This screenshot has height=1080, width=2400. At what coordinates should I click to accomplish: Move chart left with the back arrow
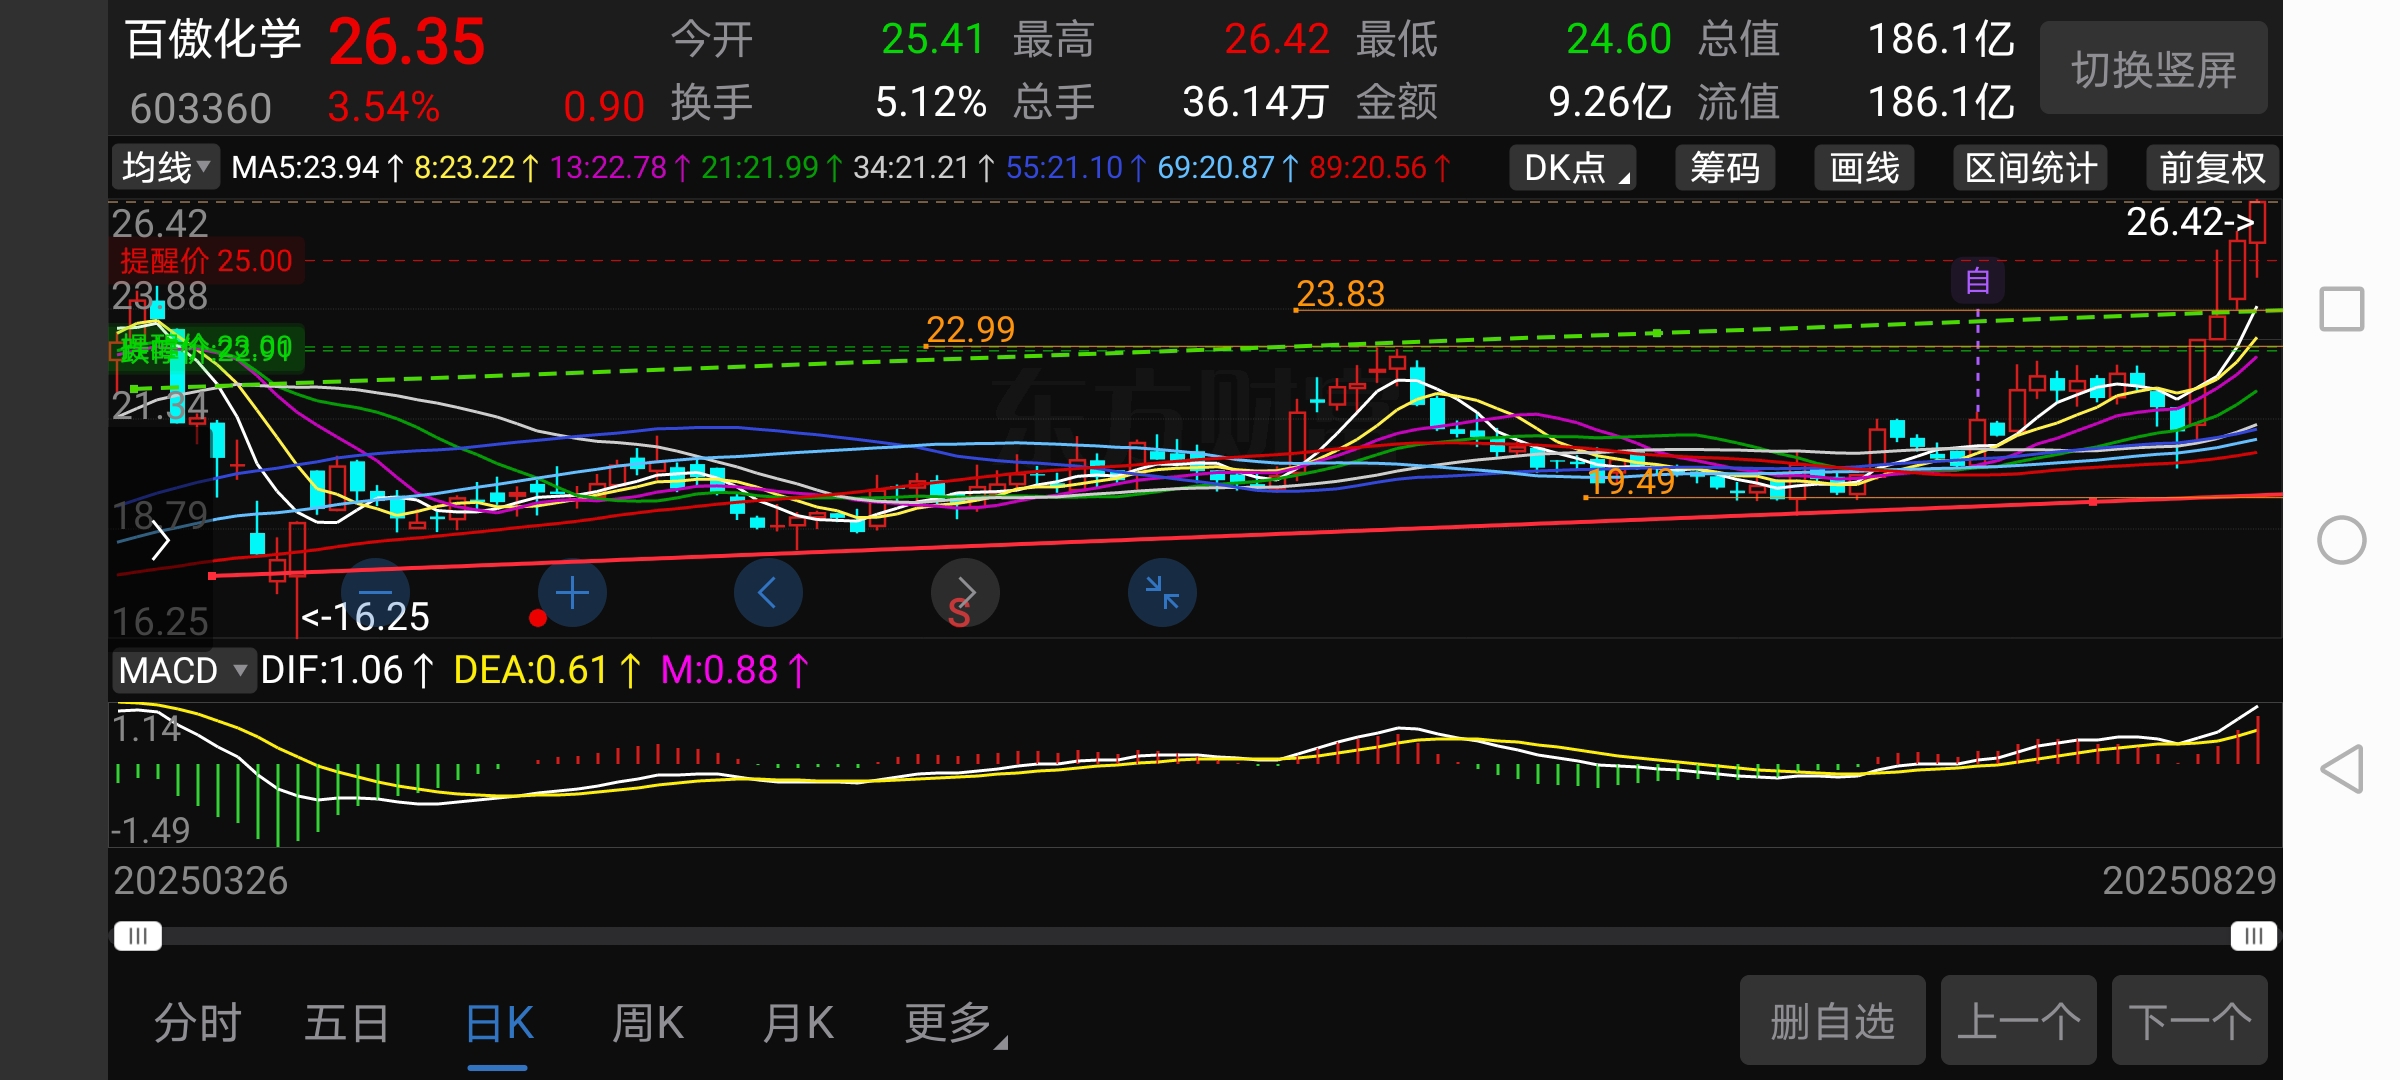coord(768,593)
